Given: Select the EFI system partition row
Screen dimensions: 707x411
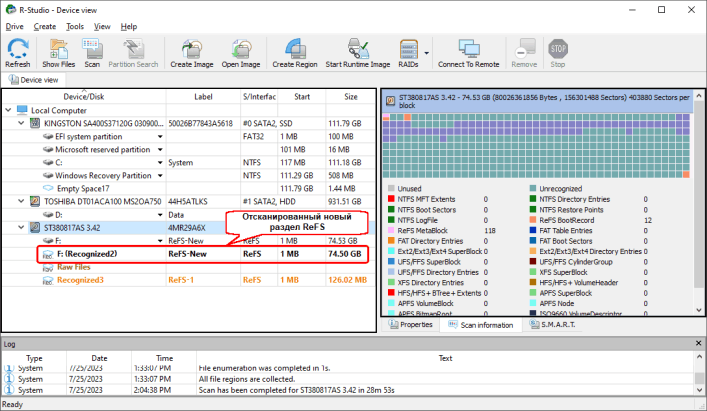Looking at the screenshot, I should (x=189, y=137).
